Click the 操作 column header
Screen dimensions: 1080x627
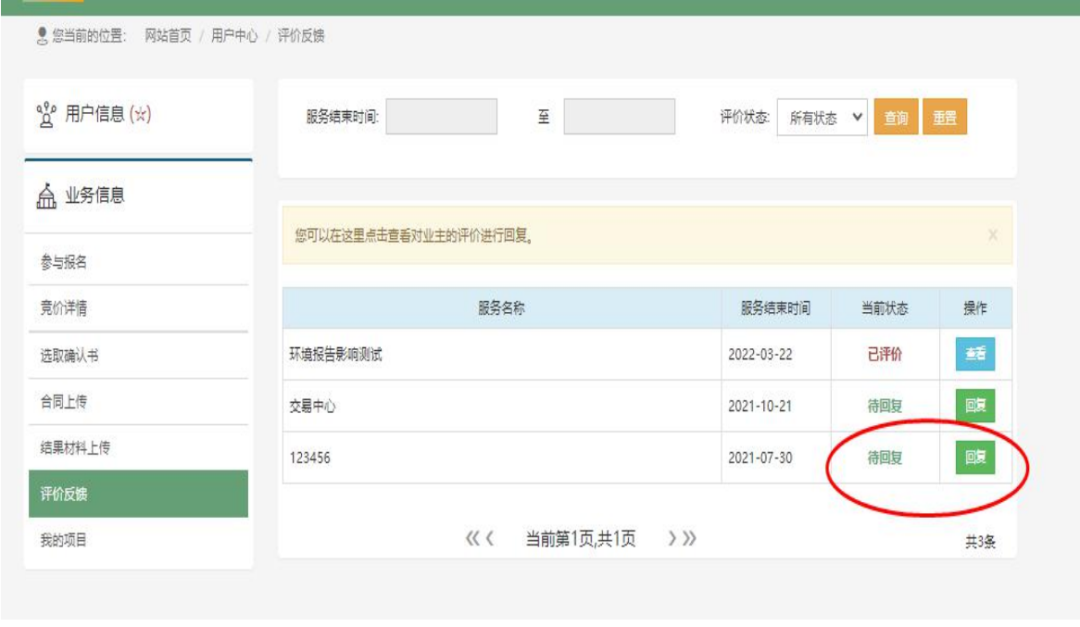pos(975,308)
